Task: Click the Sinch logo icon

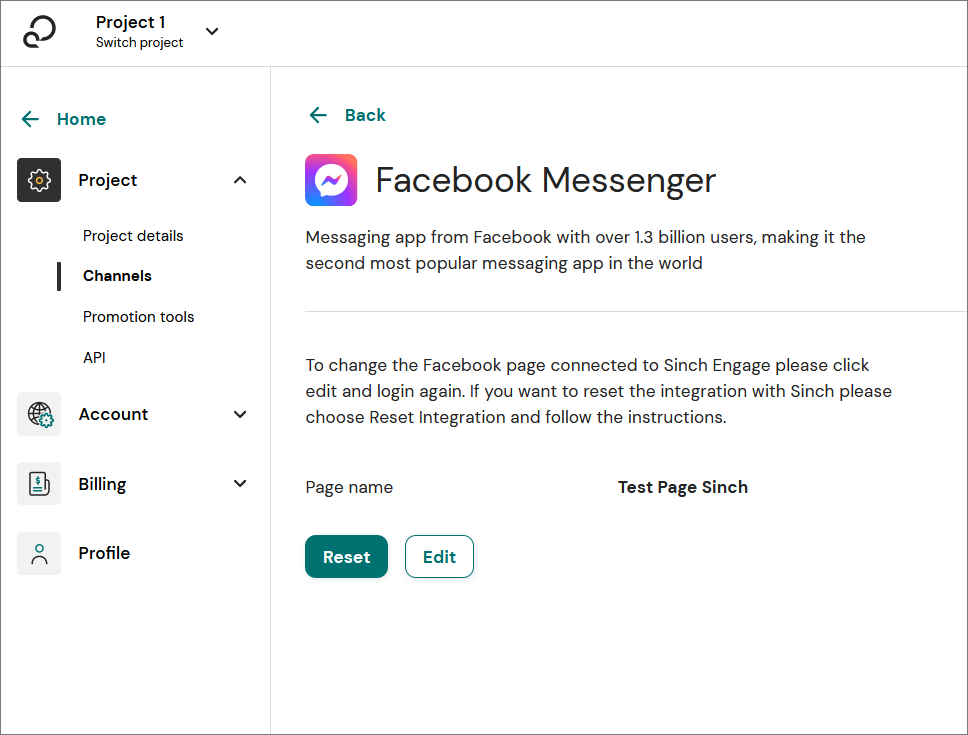Action: [x=40, y=32]
